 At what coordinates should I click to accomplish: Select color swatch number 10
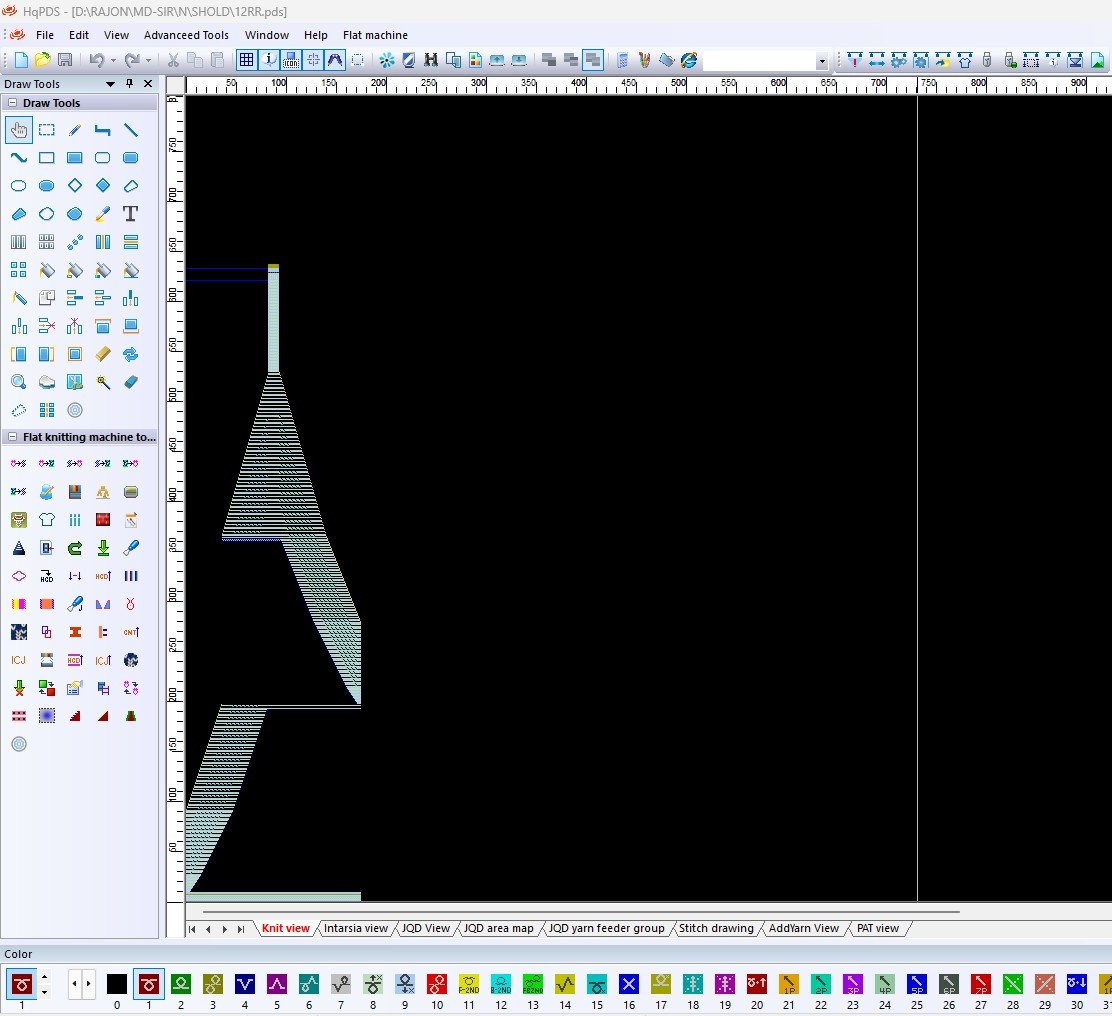point(437,984)
